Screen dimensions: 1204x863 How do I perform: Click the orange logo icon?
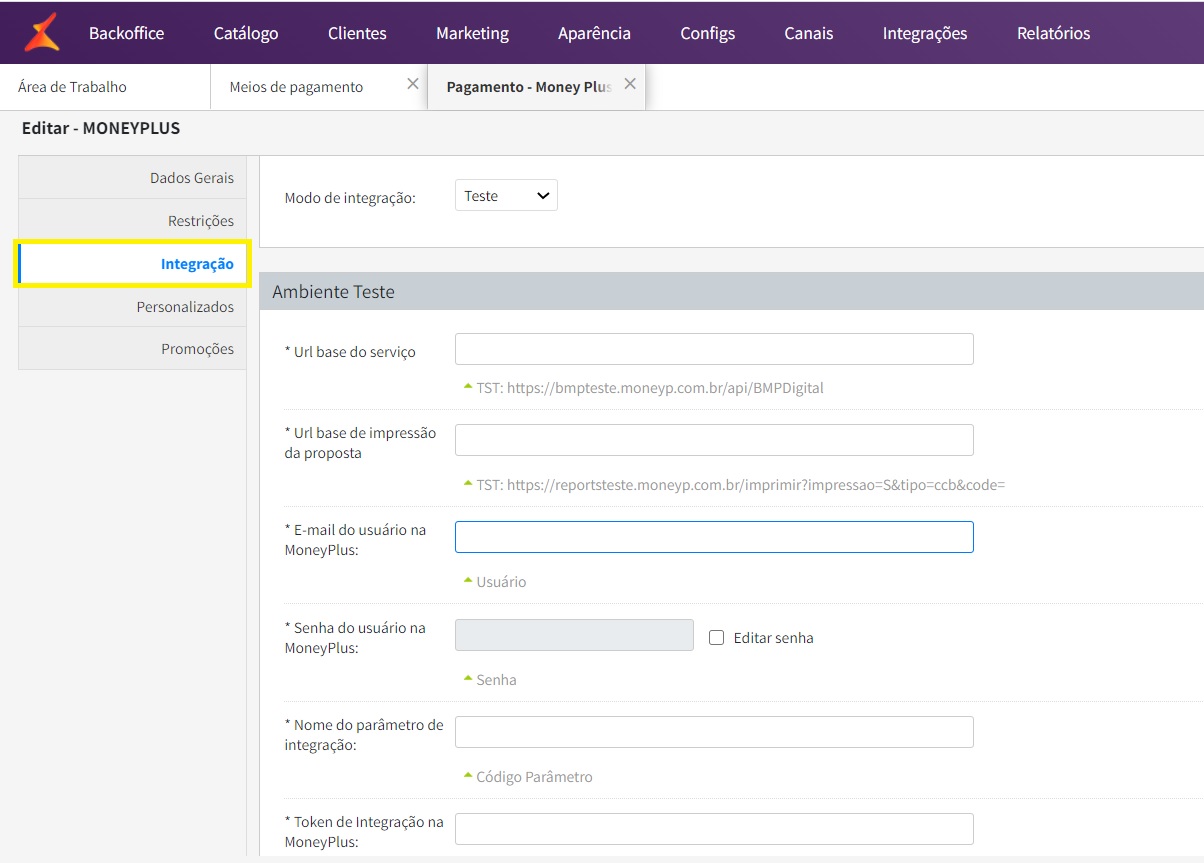coord(41,32)
